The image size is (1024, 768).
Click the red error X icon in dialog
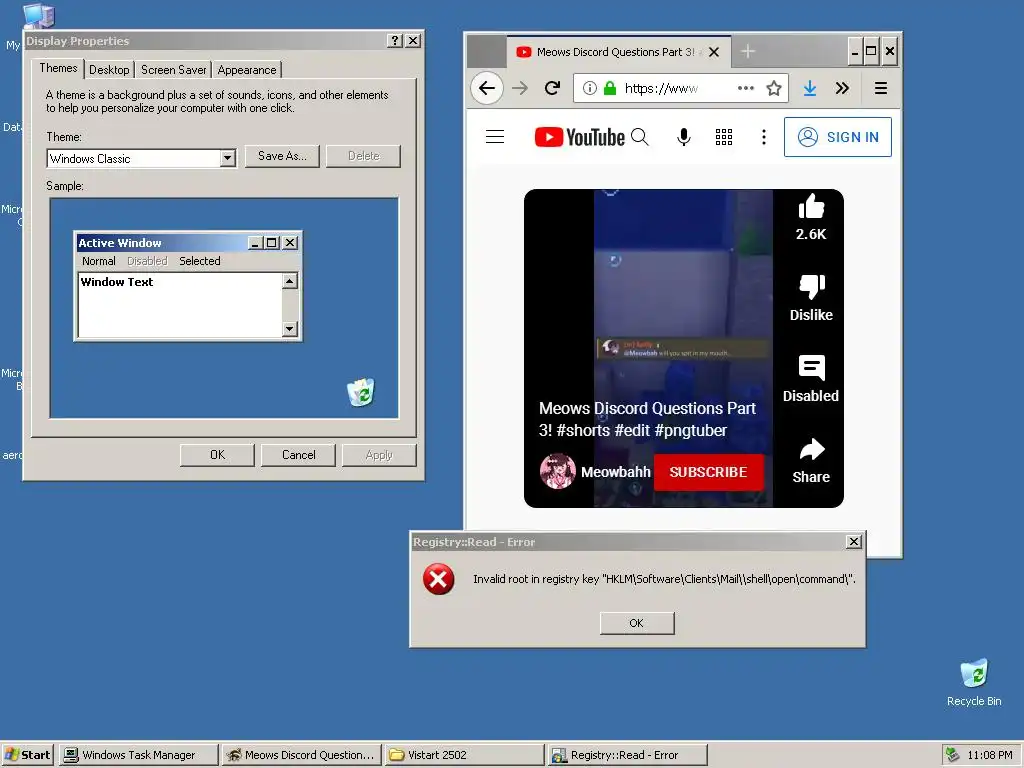[439, 579]
